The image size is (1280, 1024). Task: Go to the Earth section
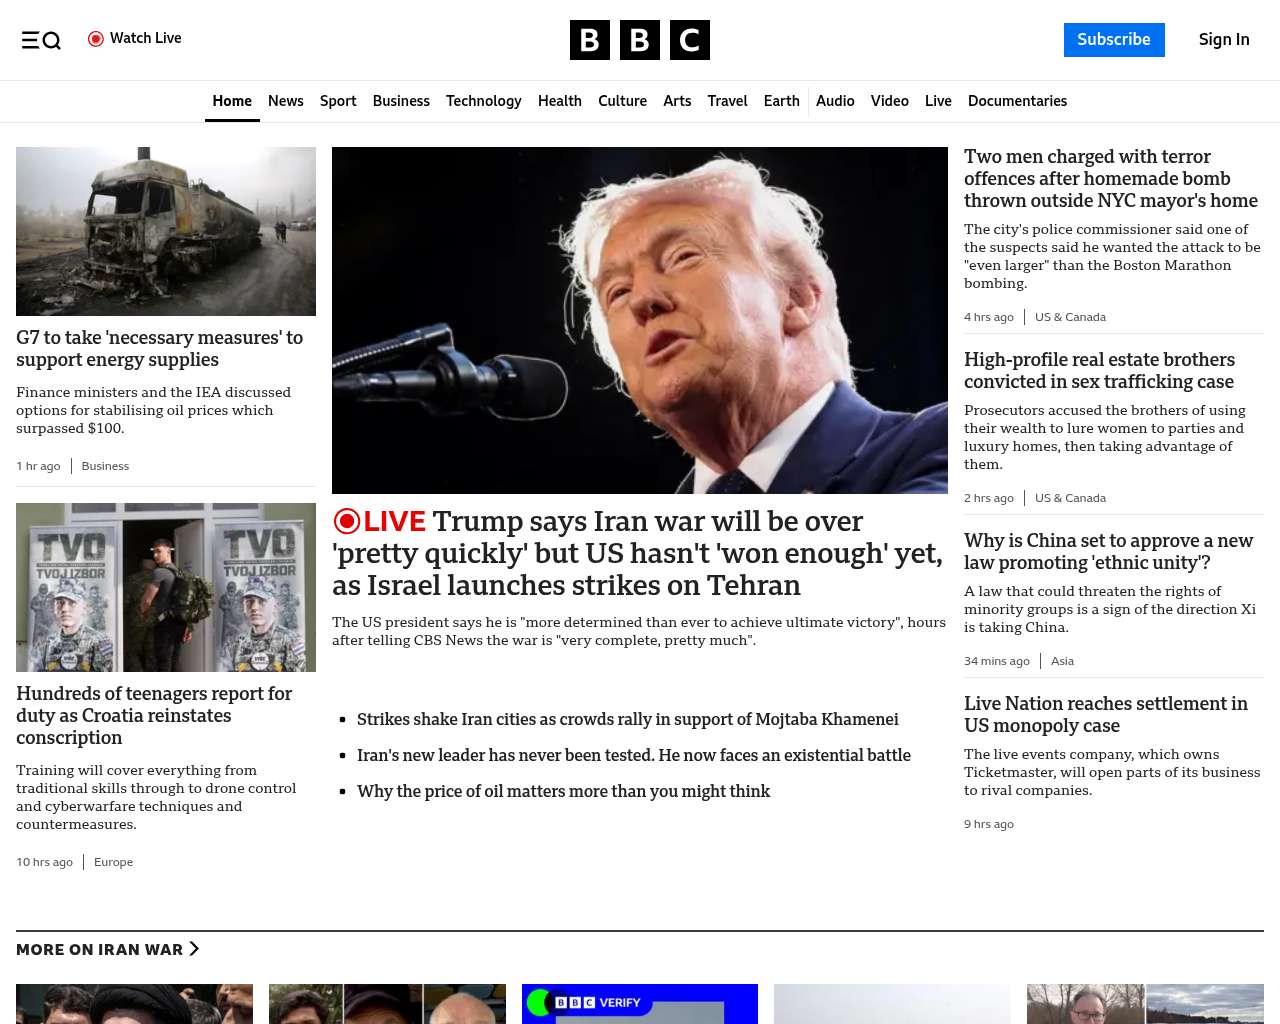[782, 101]
